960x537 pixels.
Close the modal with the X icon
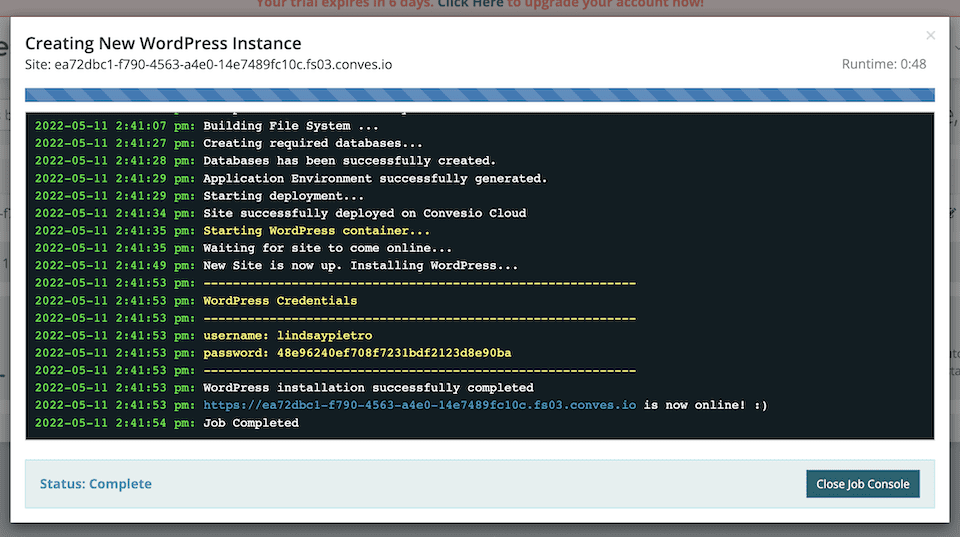point(930,36)
